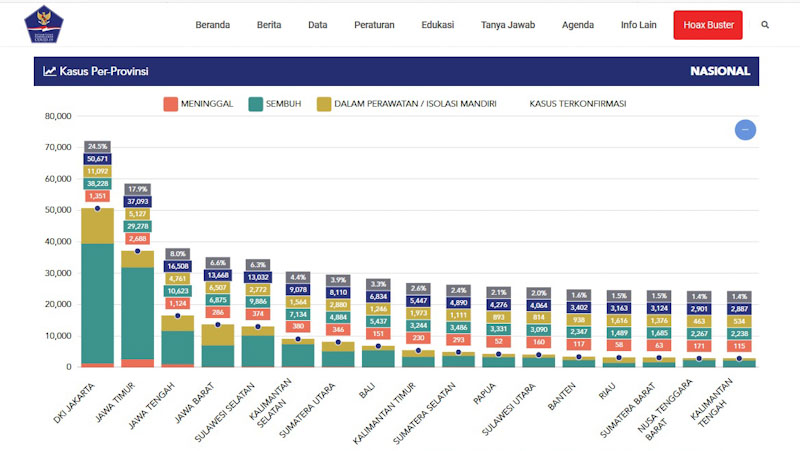Click the chart icon beside Kasus Per-Provinsi
800x451 pixels.
point(49,71)
